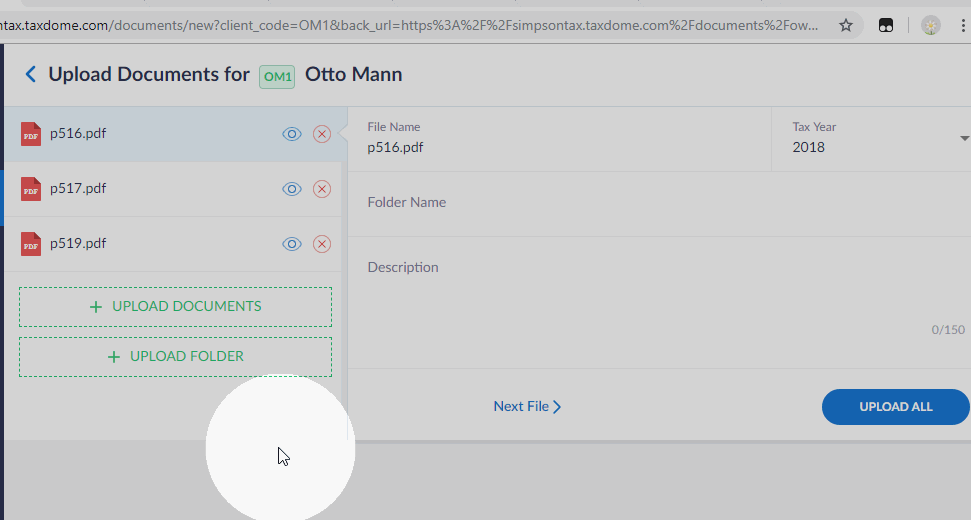Select the p516.pdf PDF file icon

coord(30,134)
